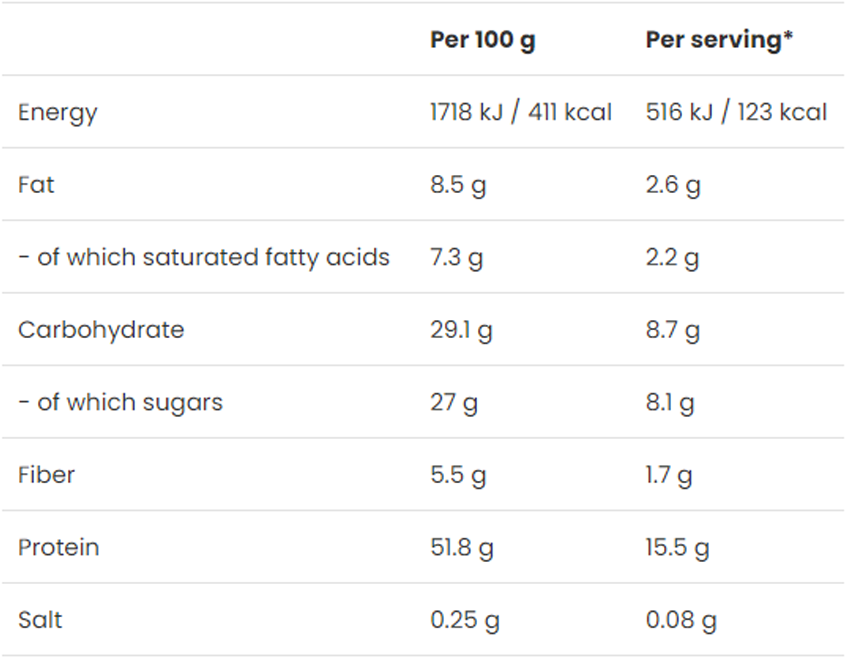Click the "Per 100 g" column header
This screenshot has width=846, height=658.
point(482,40)
